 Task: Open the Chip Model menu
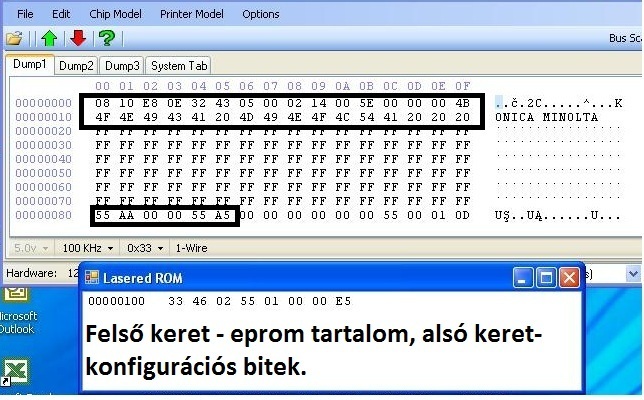point(115,14)
